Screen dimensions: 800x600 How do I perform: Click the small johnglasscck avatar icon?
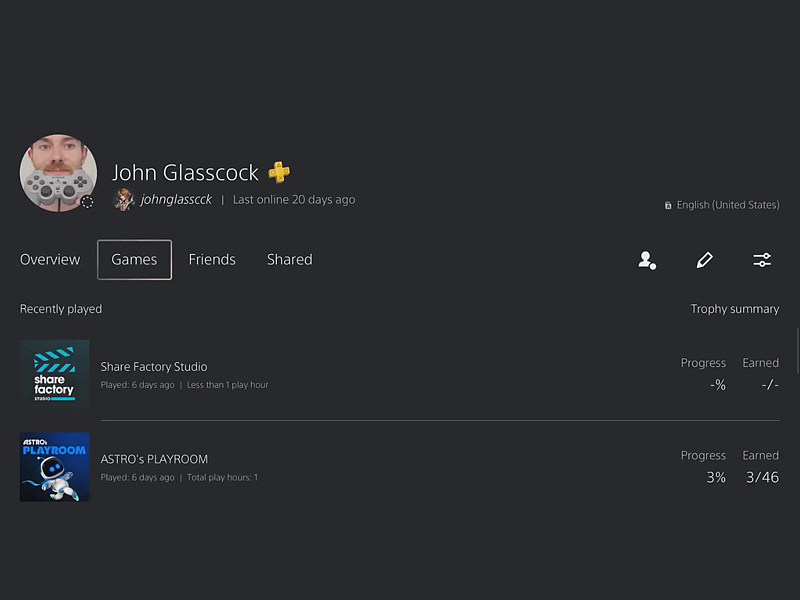point(123,199)
